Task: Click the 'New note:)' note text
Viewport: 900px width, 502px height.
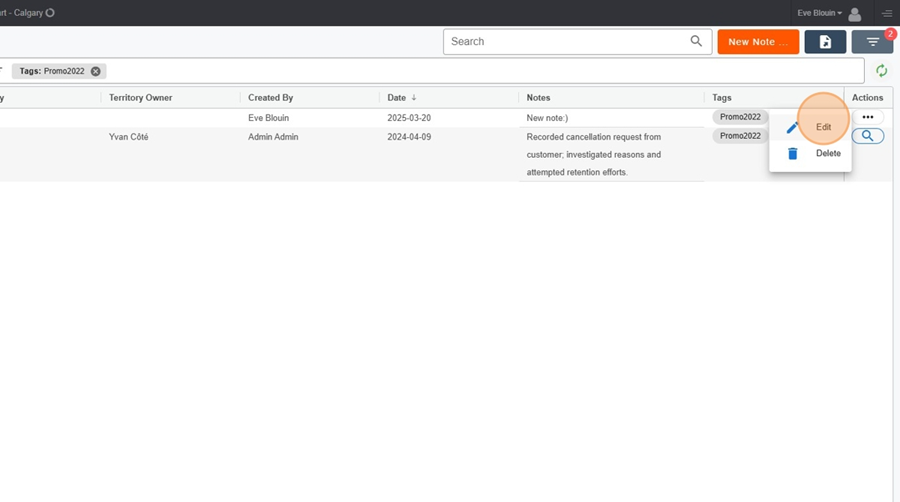Action: coord(547,118)
